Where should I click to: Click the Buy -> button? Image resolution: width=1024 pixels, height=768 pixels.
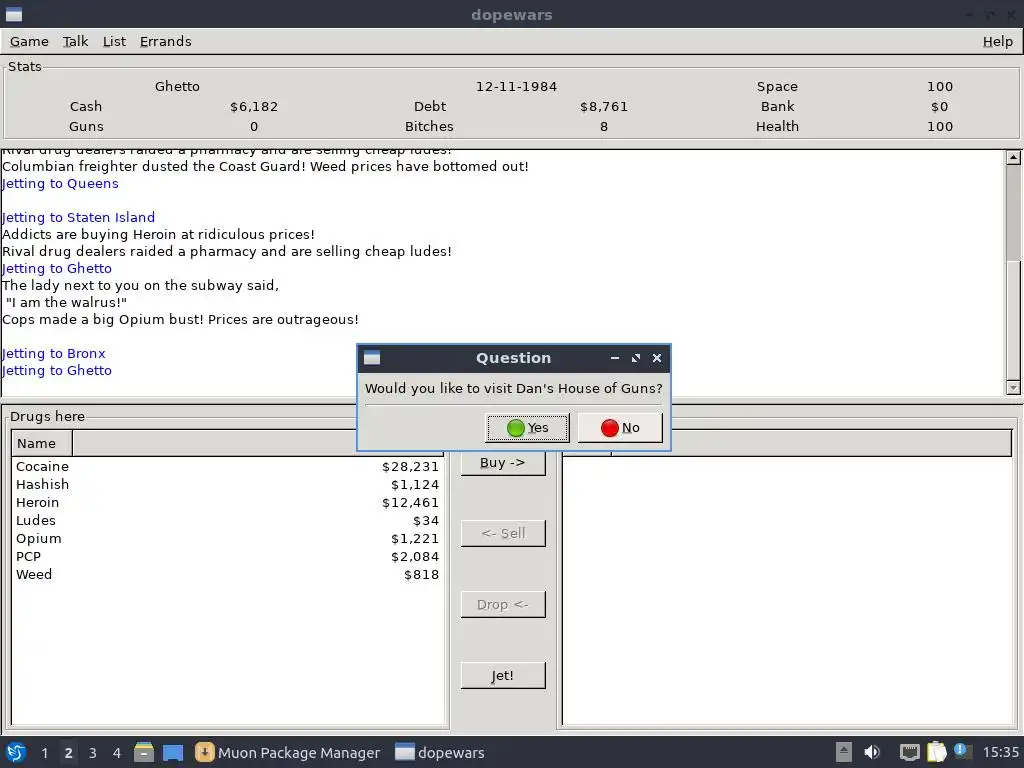tap(502, 462)
